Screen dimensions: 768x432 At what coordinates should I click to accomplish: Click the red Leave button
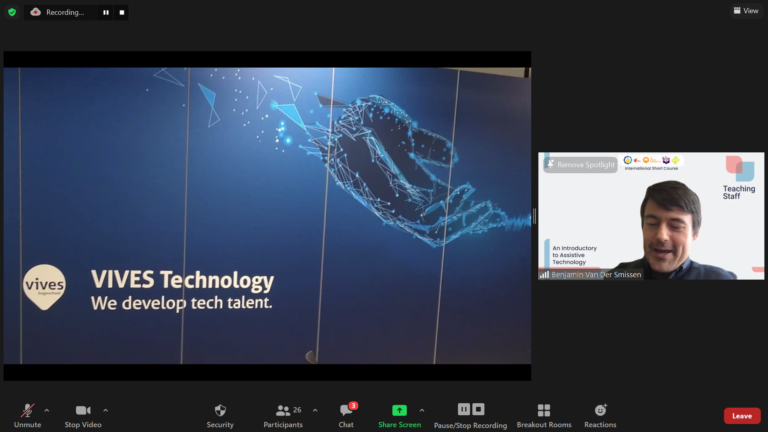(x=741, y=416)
